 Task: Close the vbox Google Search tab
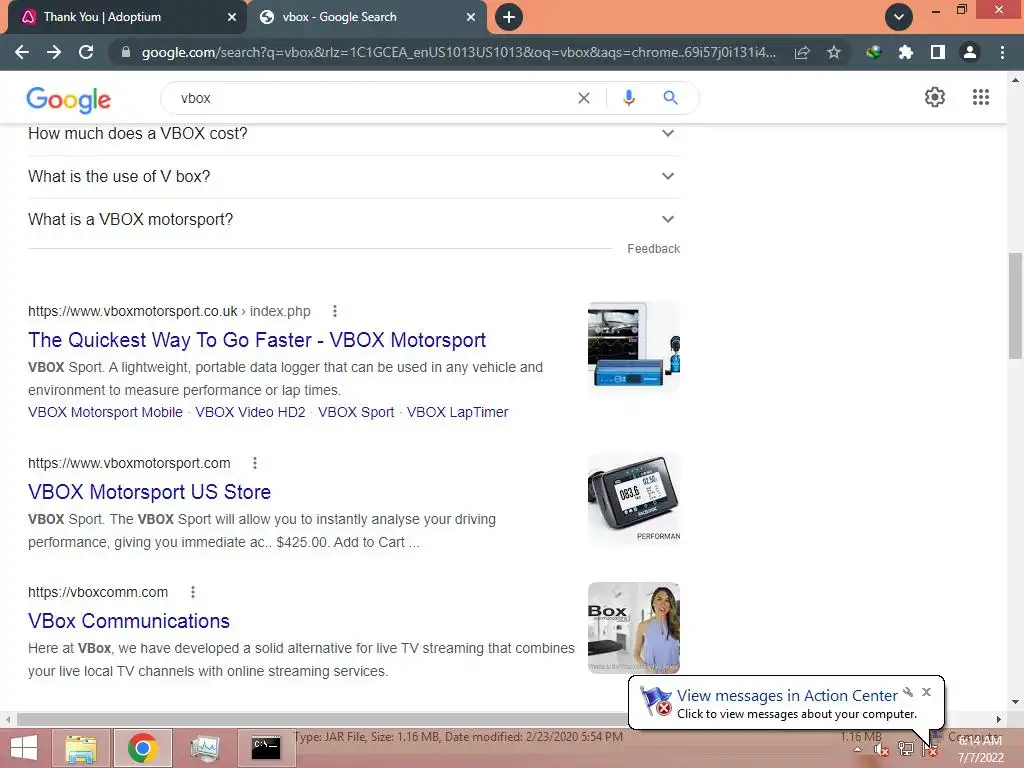[471, 17]
